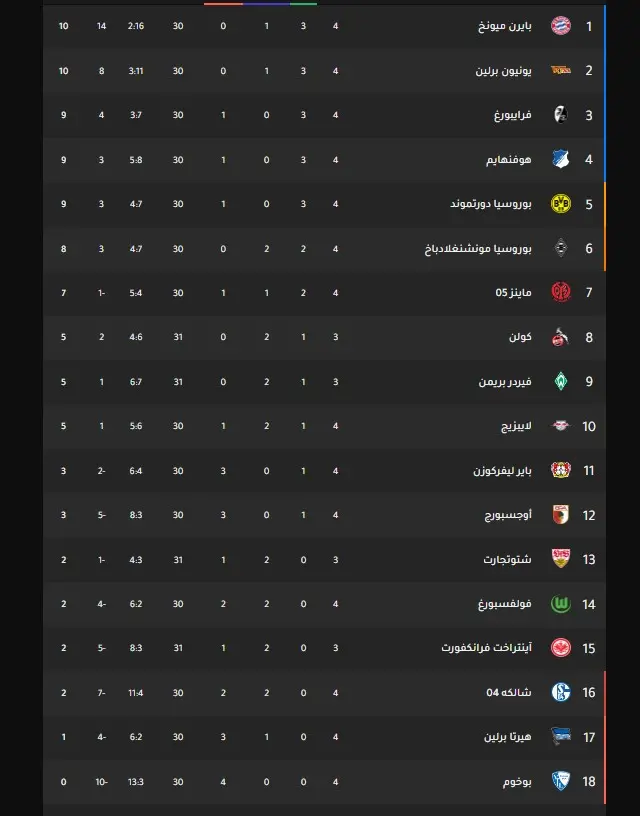Screen dimensions: 640x816
Task: Click the Bayern Munich club logo
Action: tap(560, 26)
